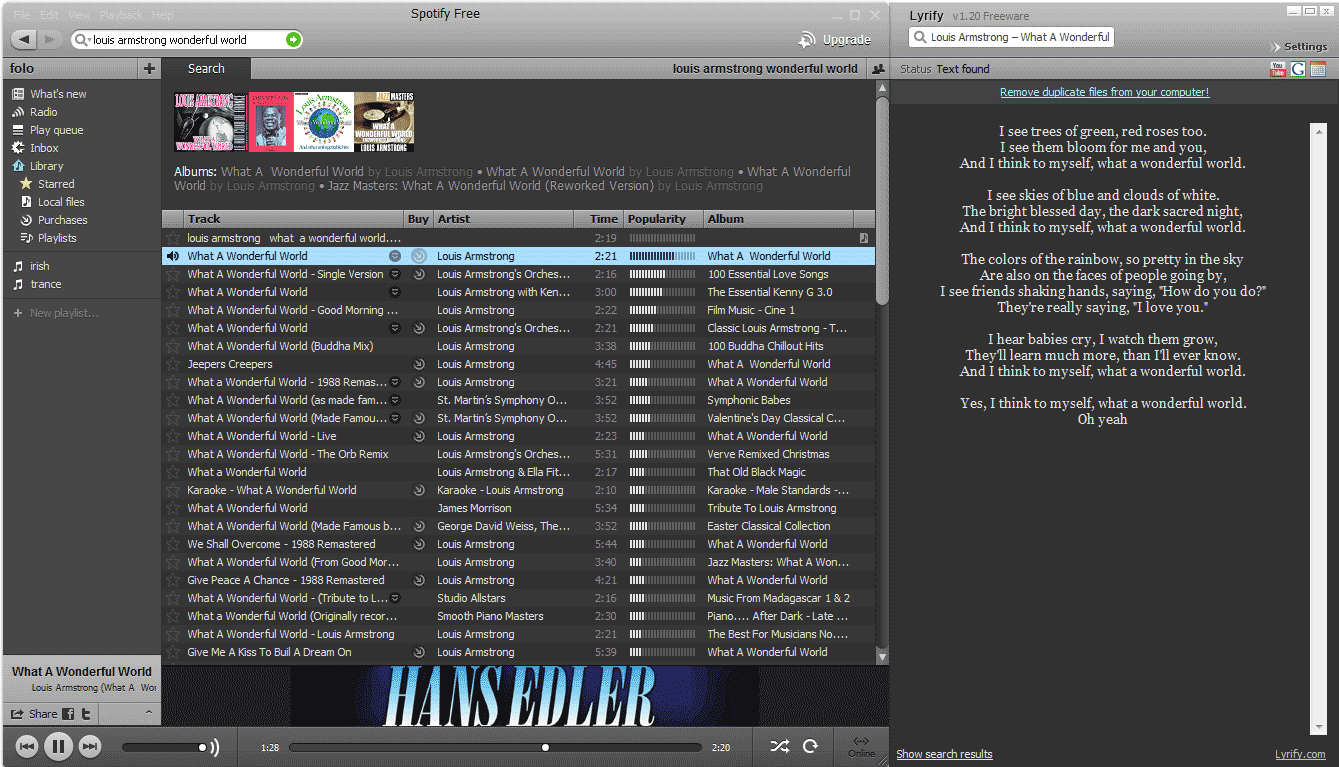The height and width of the screenshot is (767, 1339).
Task: Adjust the volume slider
Action: click(x=165, y=747)
